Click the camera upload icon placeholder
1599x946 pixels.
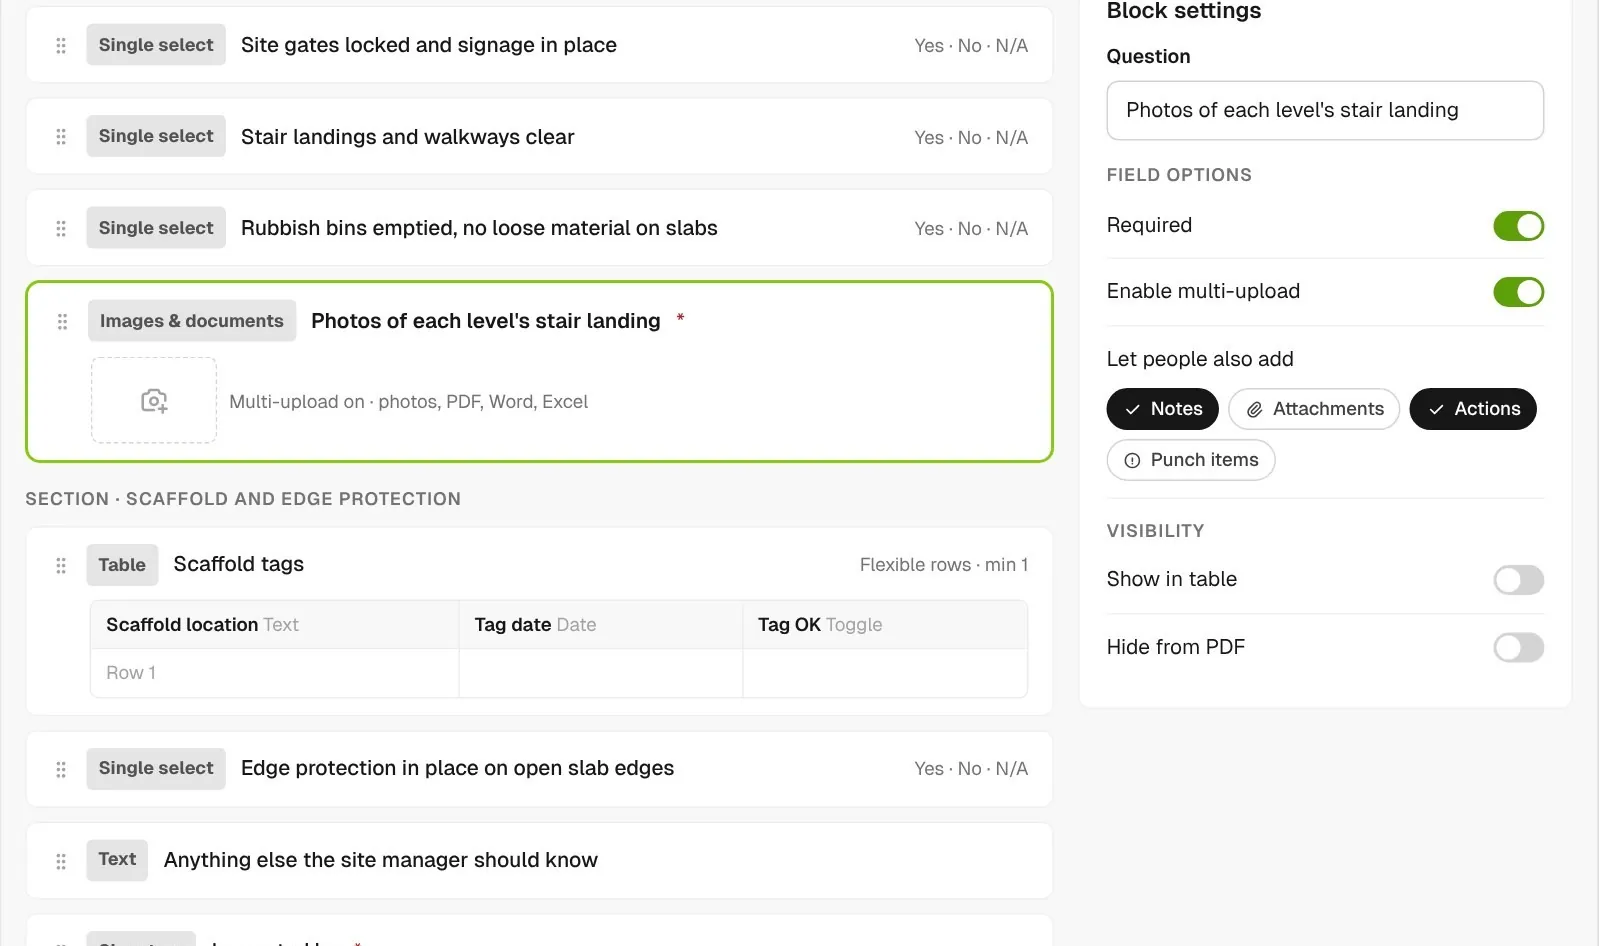point(154,400)
